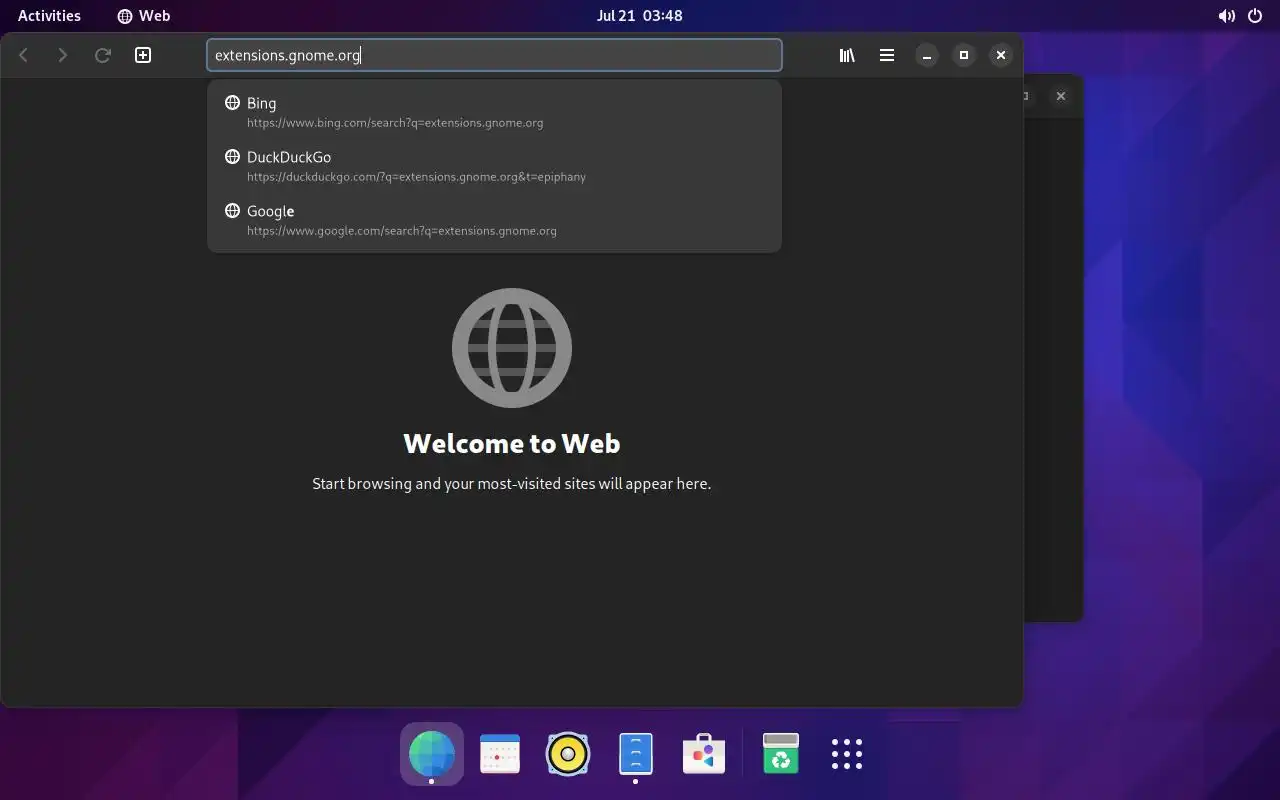Maximize the Web browser window

[x=964, y=55]
